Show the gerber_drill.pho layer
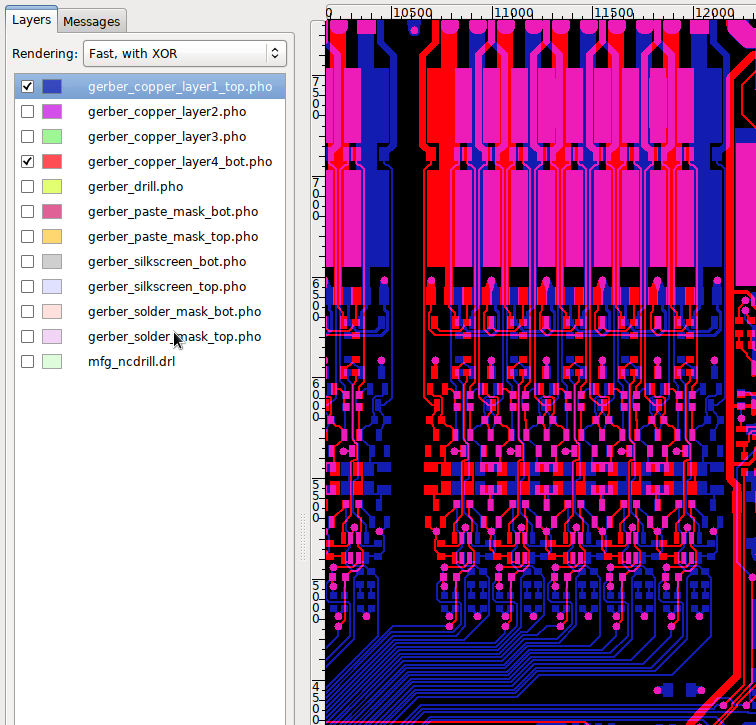Viewport: 756px width, 725px height. click(x=27, y=187)
